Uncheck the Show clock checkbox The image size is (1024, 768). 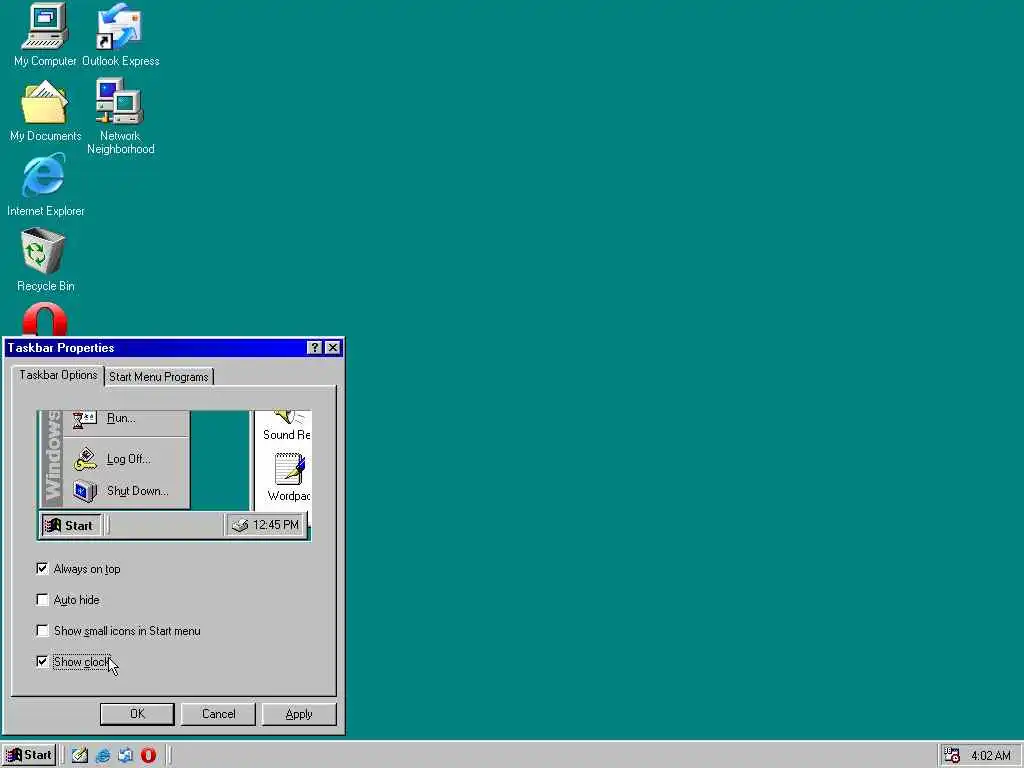pyautogui.click(x=42, y=662)
